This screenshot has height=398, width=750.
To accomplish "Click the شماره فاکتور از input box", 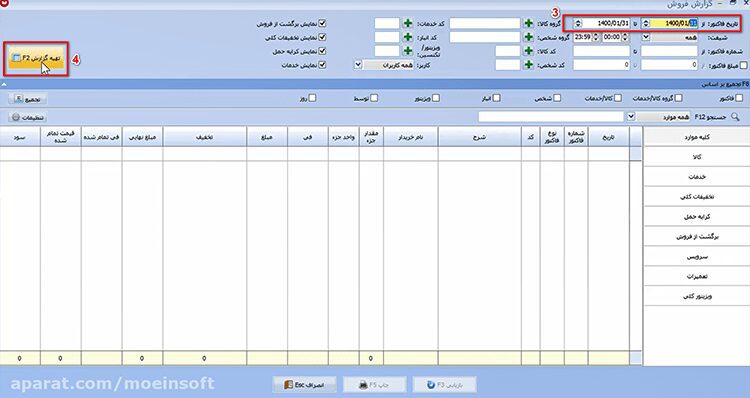I will [x=669, y=51].
